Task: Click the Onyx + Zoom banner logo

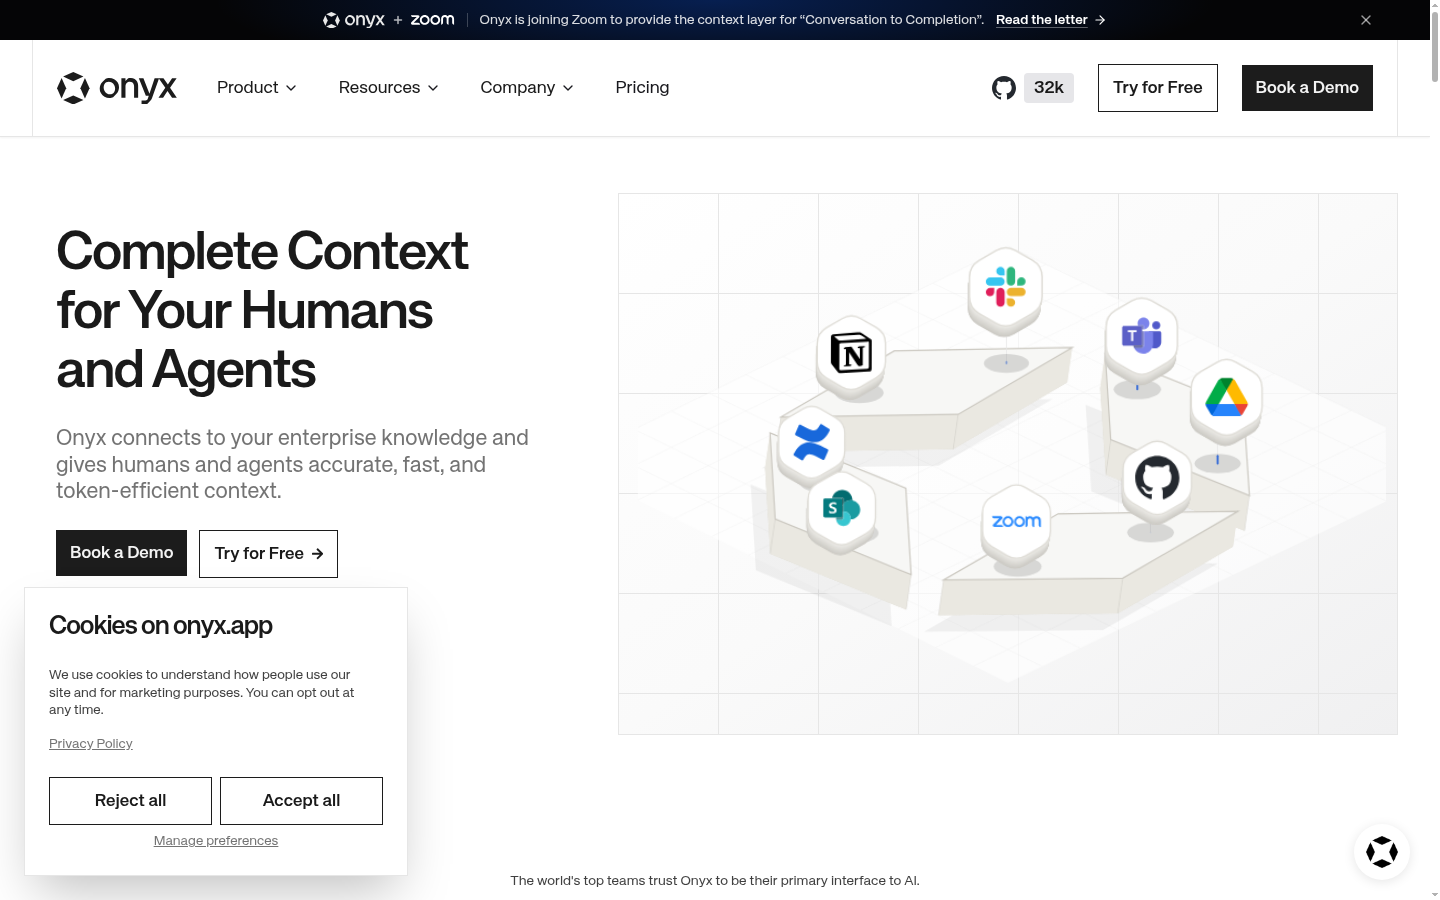Action: (389, 20)
